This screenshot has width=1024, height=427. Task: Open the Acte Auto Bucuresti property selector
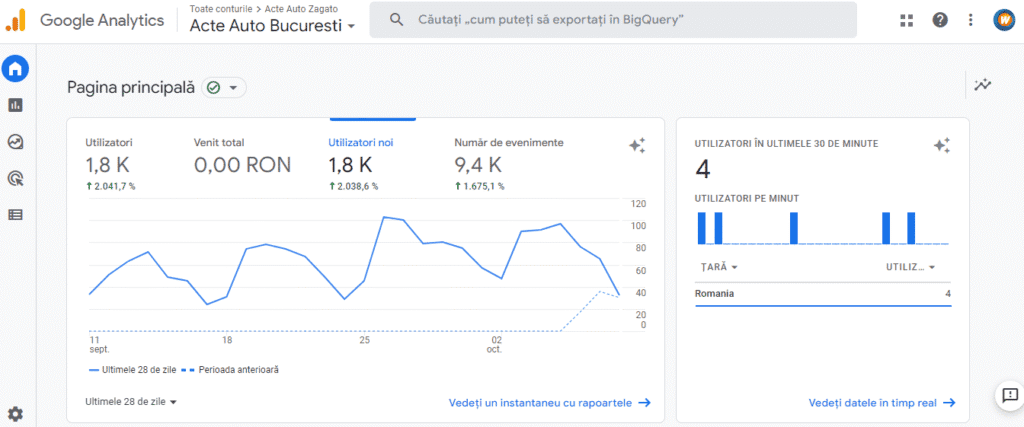tap(273, 26)
